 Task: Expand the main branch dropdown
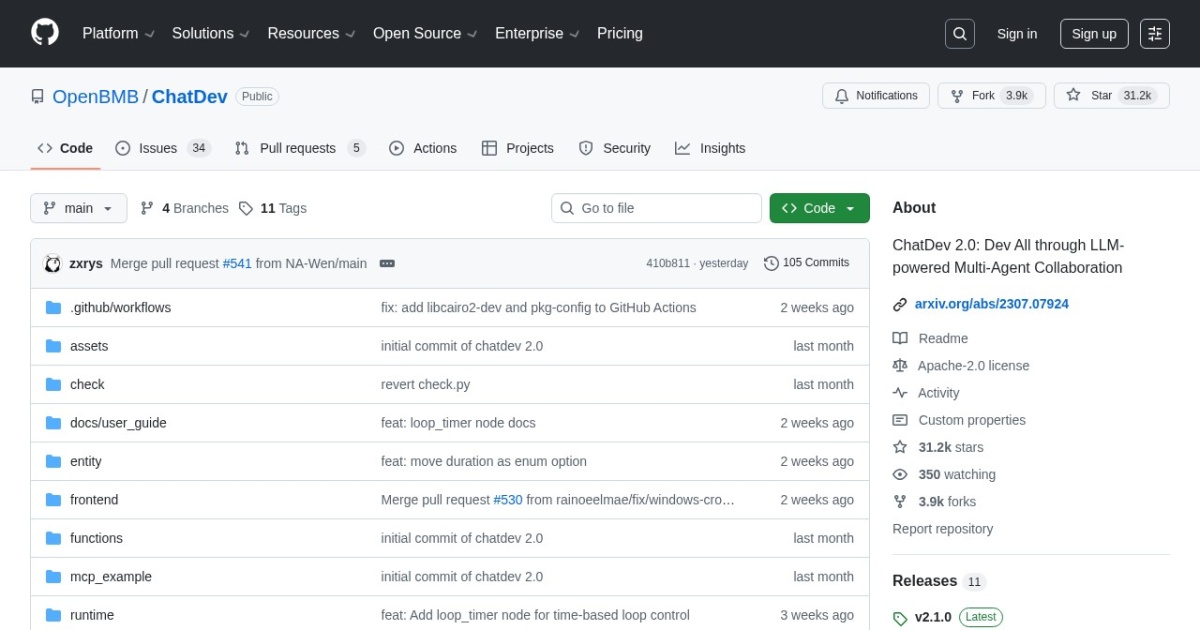pyautogui.click(x=78, y=208)
